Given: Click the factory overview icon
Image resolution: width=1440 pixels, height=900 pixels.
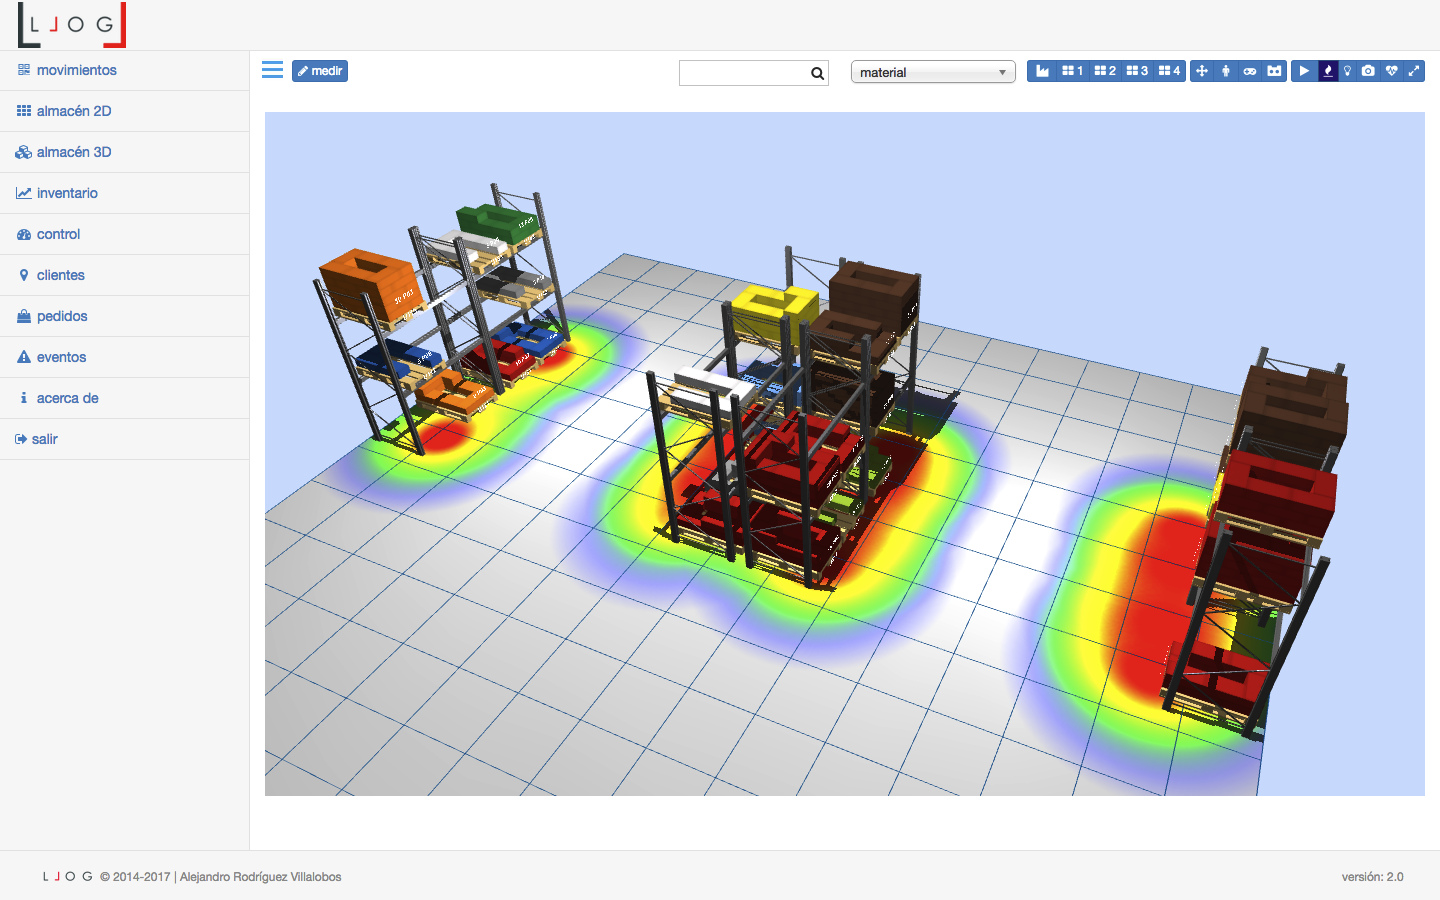Looking at the screenshot, I should coord(1042,71).
